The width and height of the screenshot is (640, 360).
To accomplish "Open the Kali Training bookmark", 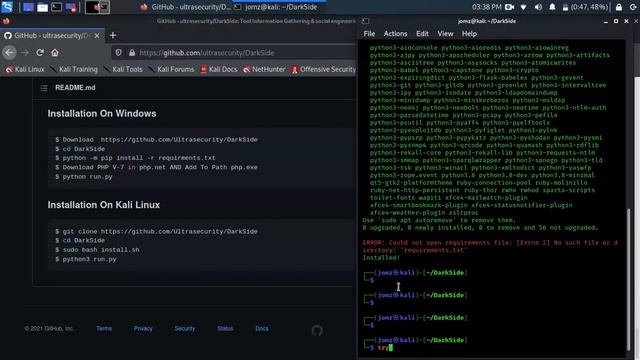I will coord(74,69).
